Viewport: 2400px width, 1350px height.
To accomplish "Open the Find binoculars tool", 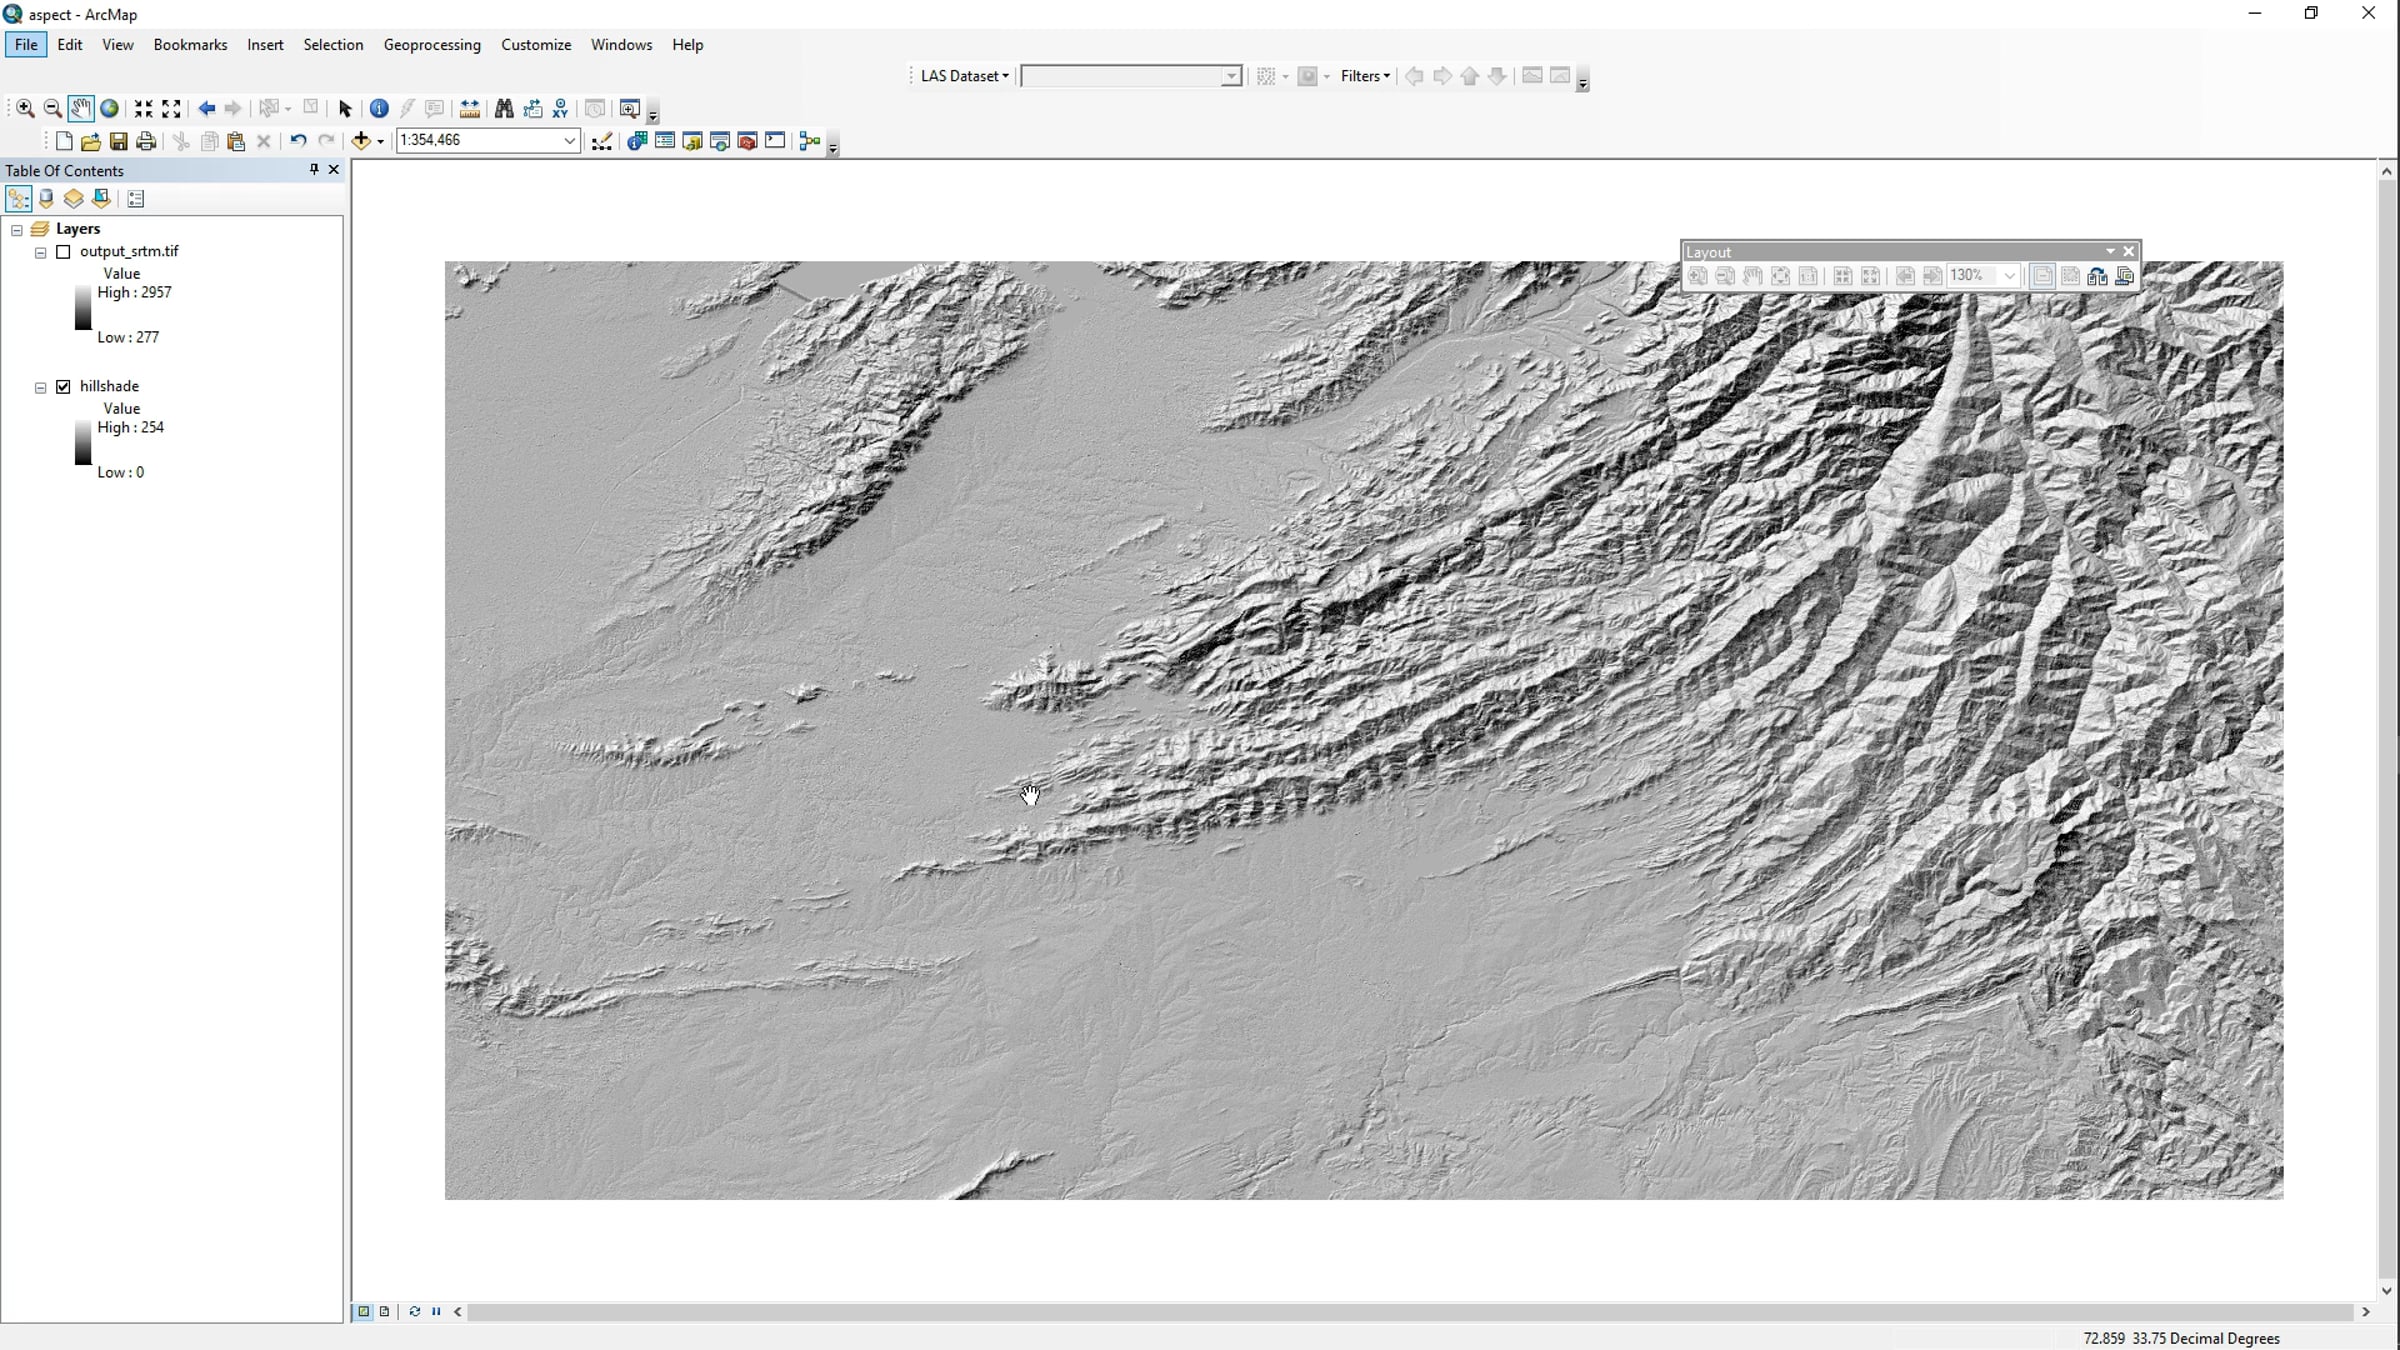I will tap(504, 108).
